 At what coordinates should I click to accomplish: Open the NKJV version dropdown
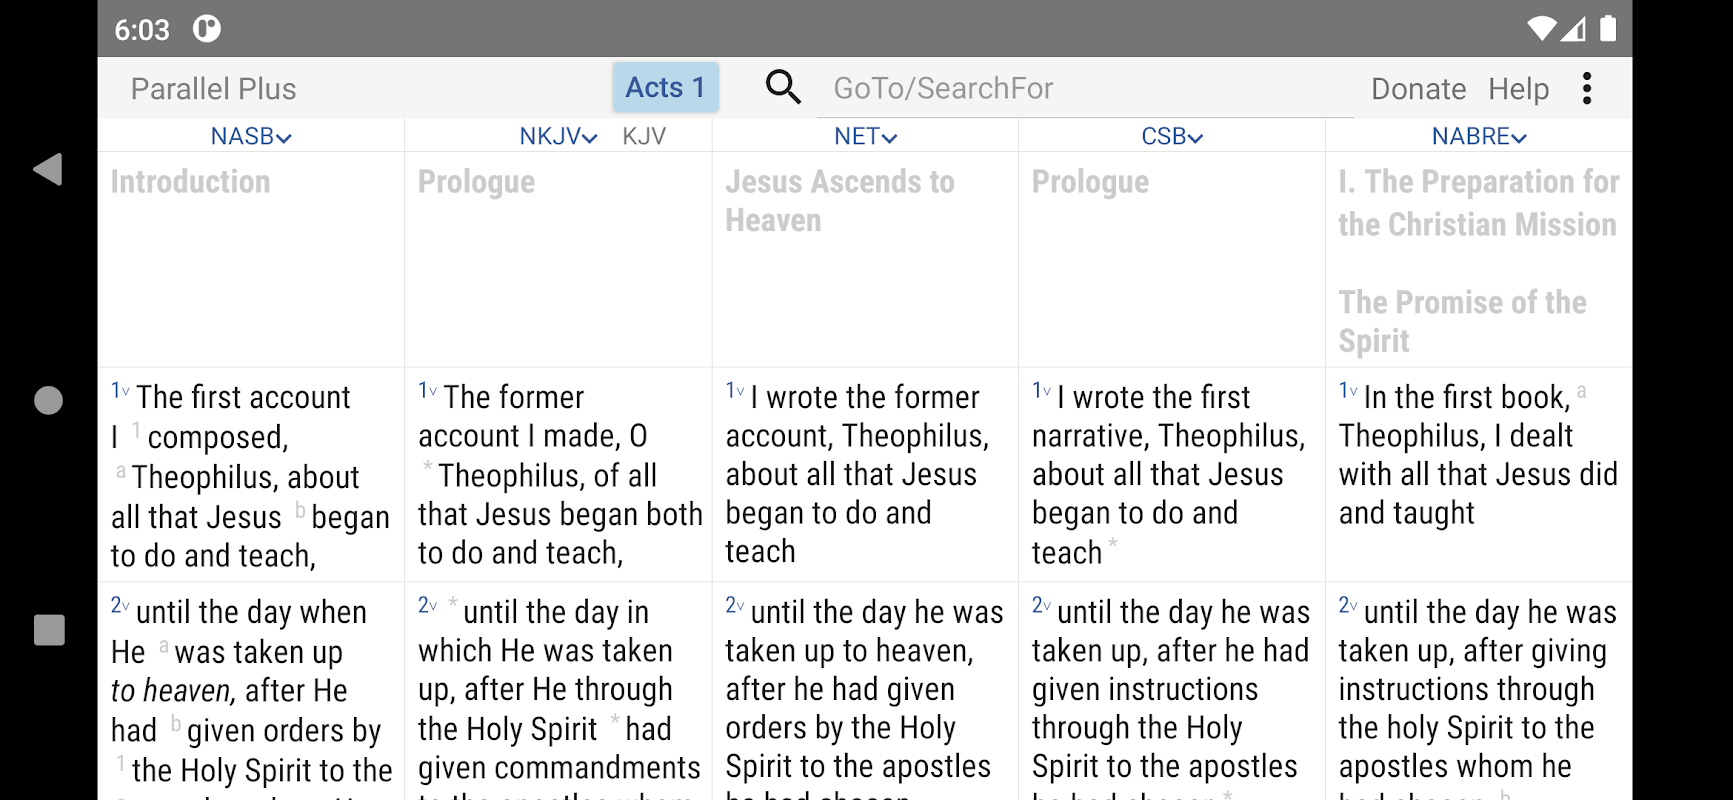click(558, 136)
